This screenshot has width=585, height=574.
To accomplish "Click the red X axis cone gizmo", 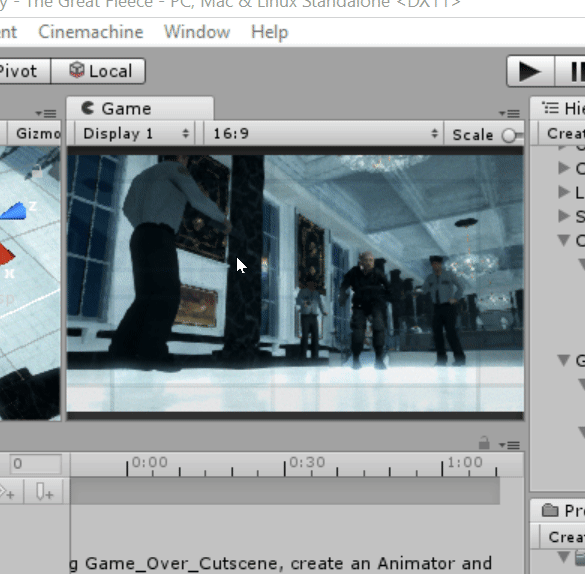I will coord(7,254).
